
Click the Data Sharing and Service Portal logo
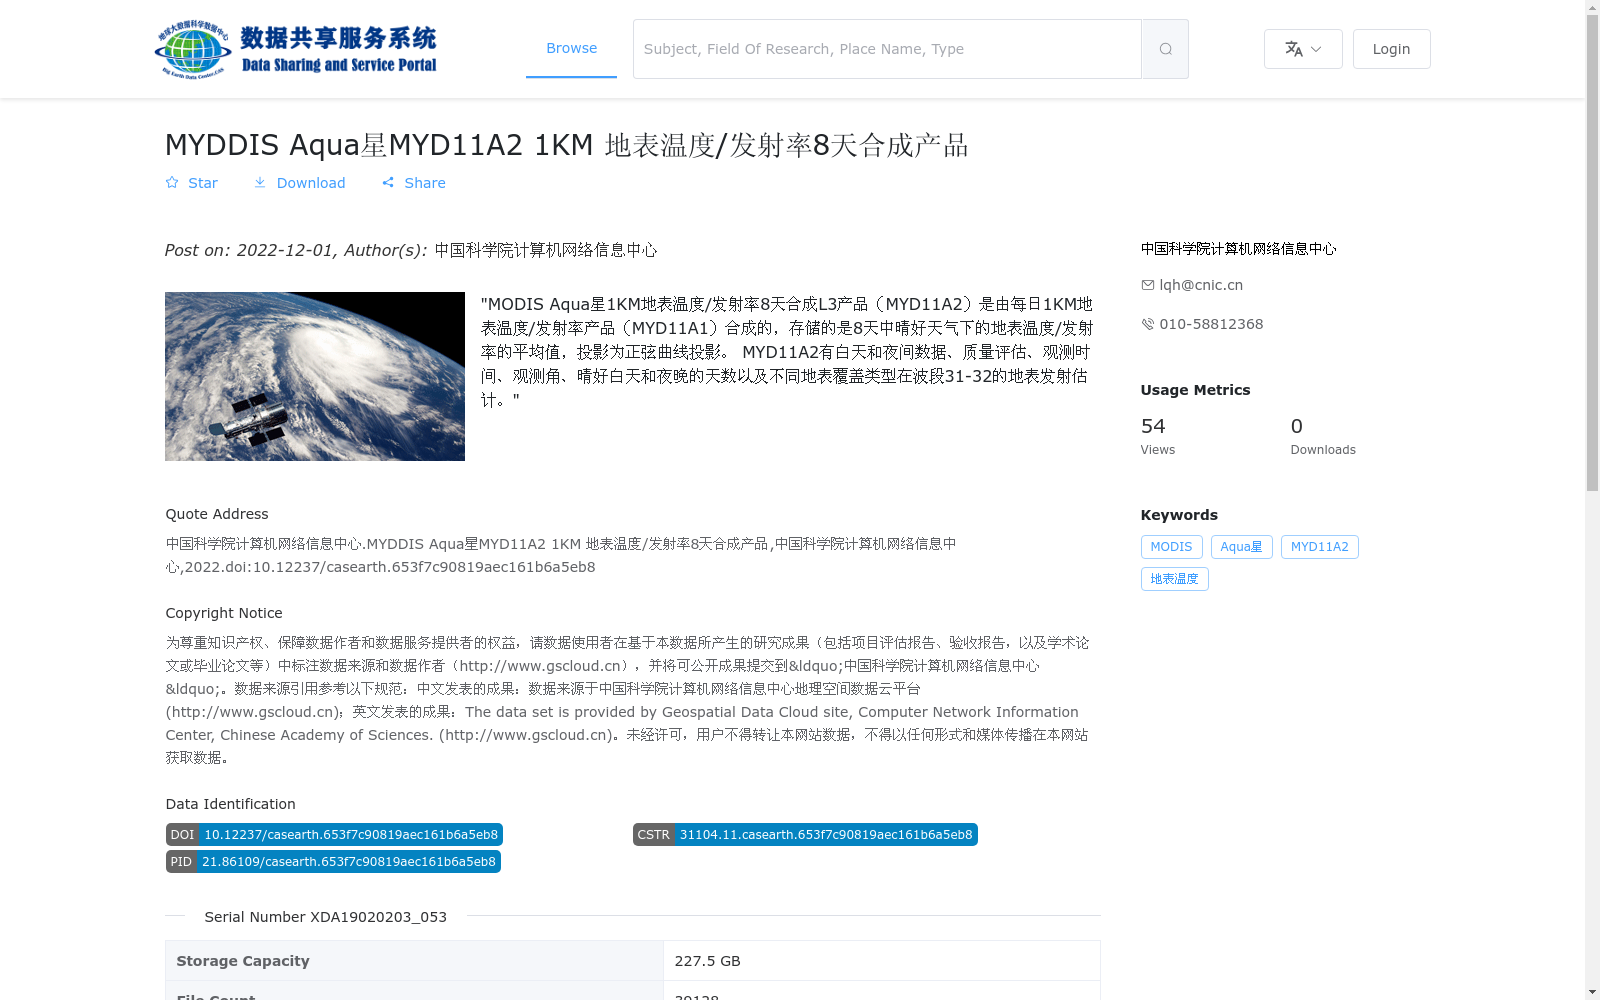coord(296,49)
